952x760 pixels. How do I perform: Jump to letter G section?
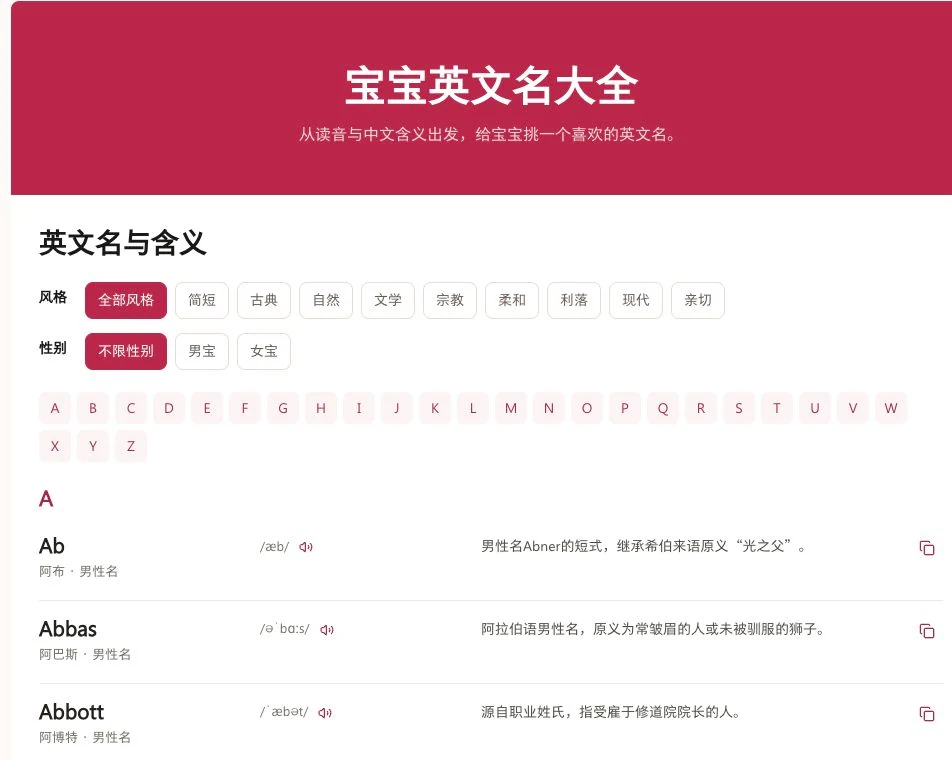coord(283,408)
